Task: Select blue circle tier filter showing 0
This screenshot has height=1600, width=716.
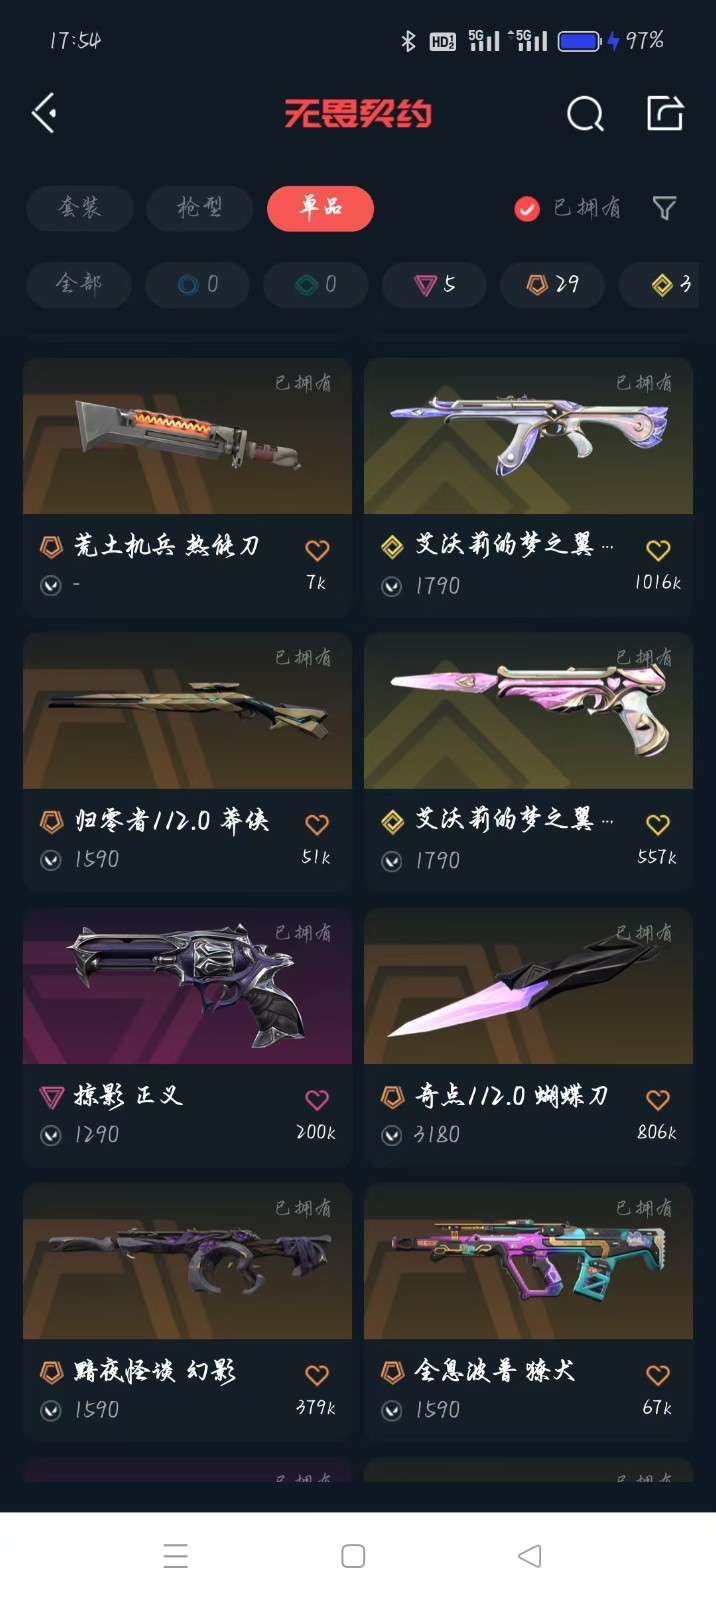Action: [x=198, y=285]
